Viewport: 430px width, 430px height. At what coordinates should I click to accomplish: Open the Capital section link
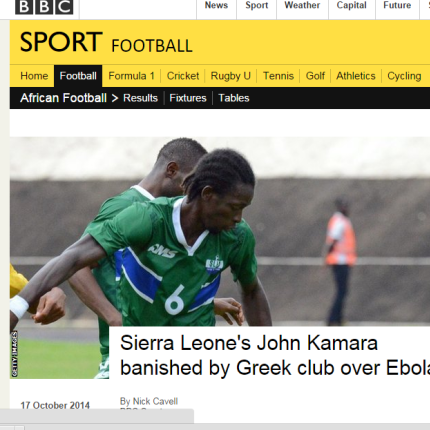tap(351, 5)
